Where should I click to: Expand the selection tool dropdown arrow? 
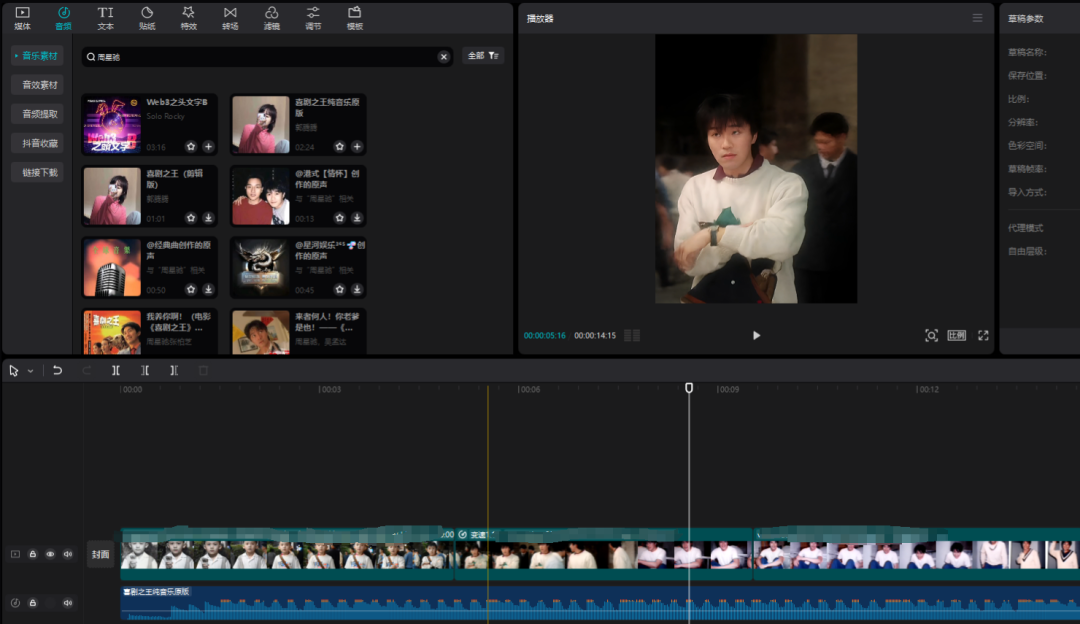(30, 371)
